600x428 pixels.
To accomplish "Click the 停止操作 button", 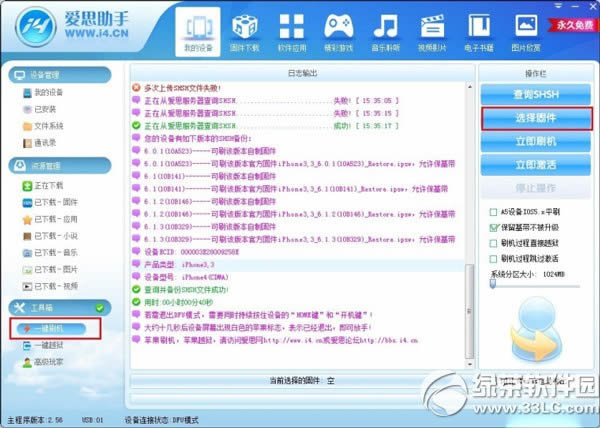I will pos(536,189).
